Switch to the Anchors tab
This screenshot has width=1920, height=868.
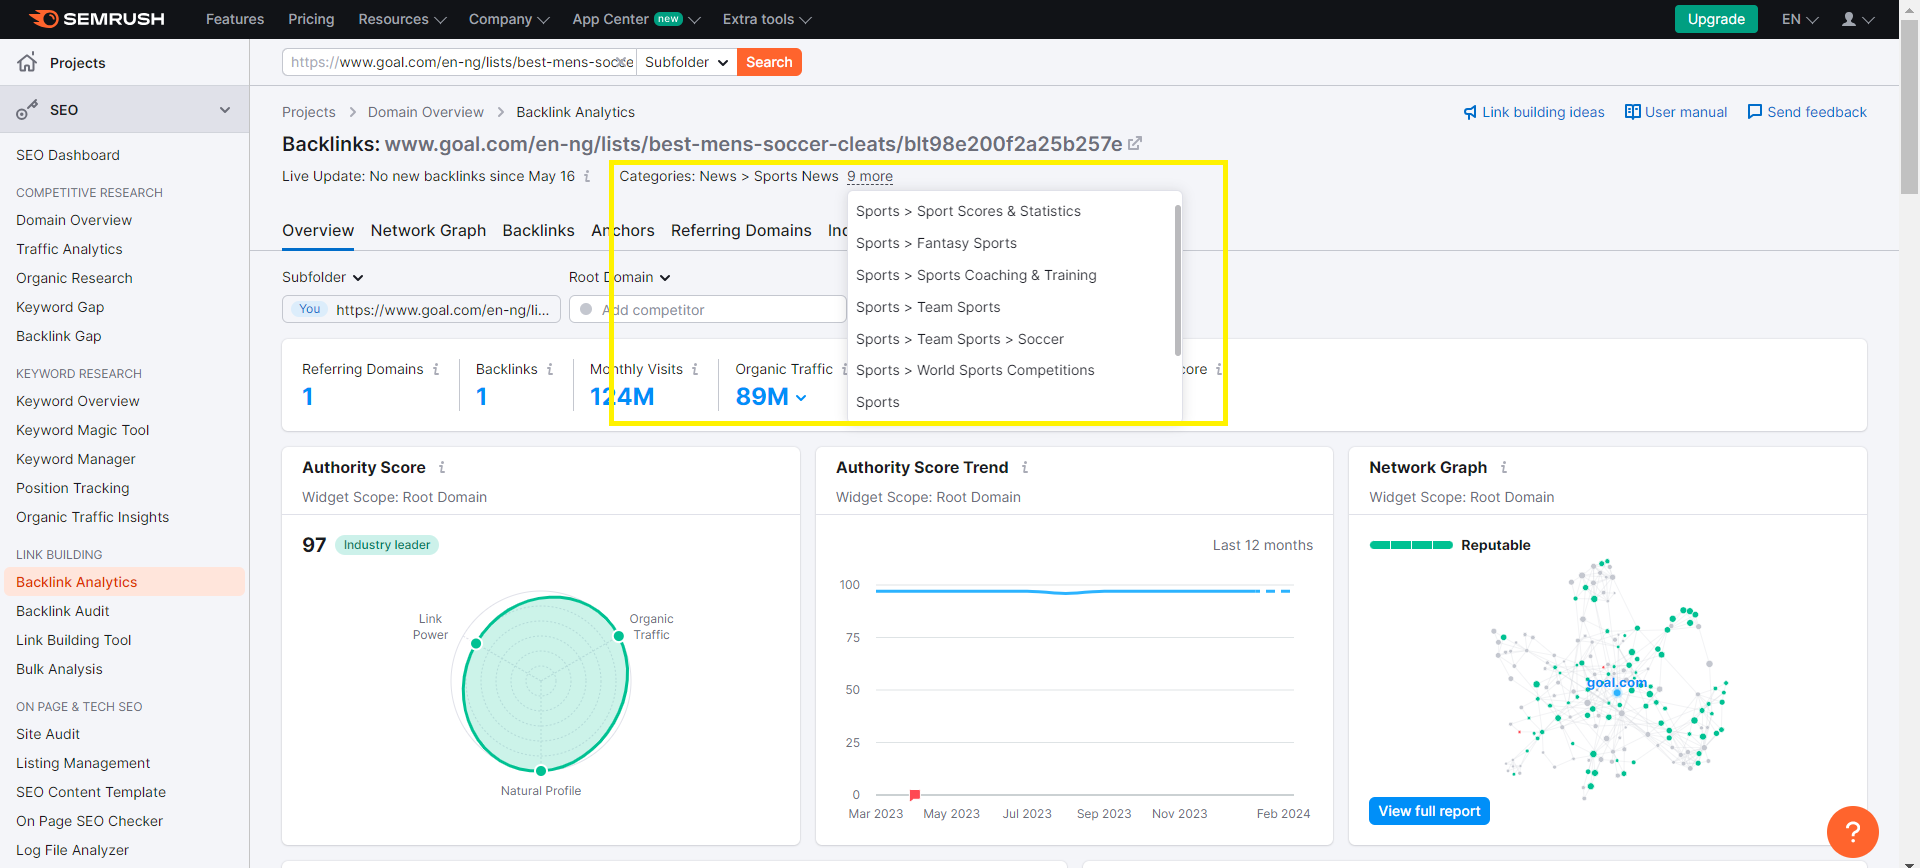pyautogui.click(x=623, y=230)
